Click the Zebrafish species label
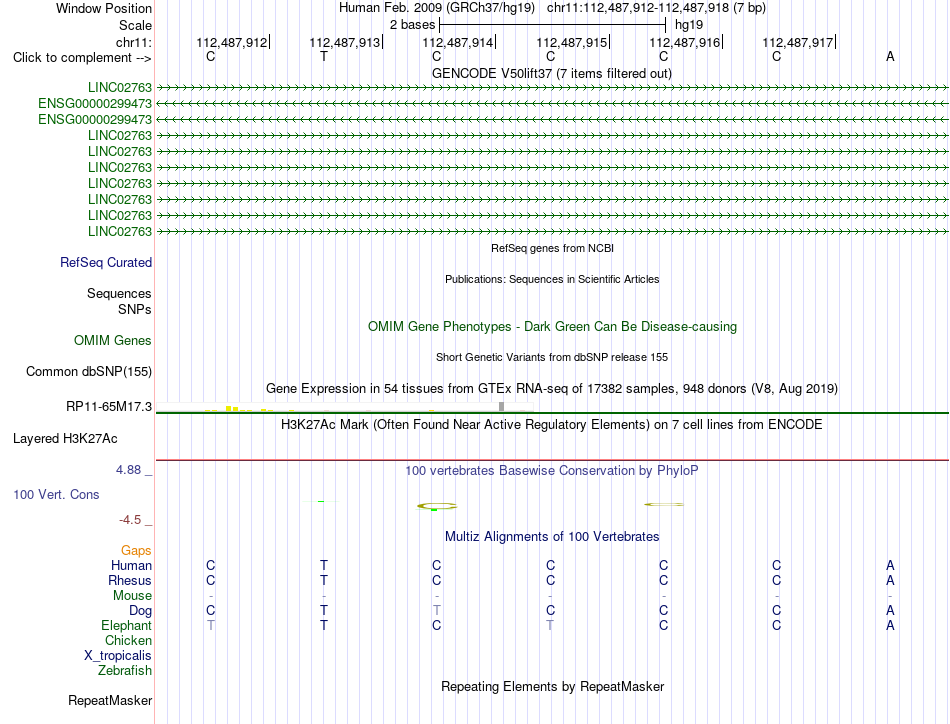Image resolution: width=950 pixels, height=724 pixels. [125, 671]
